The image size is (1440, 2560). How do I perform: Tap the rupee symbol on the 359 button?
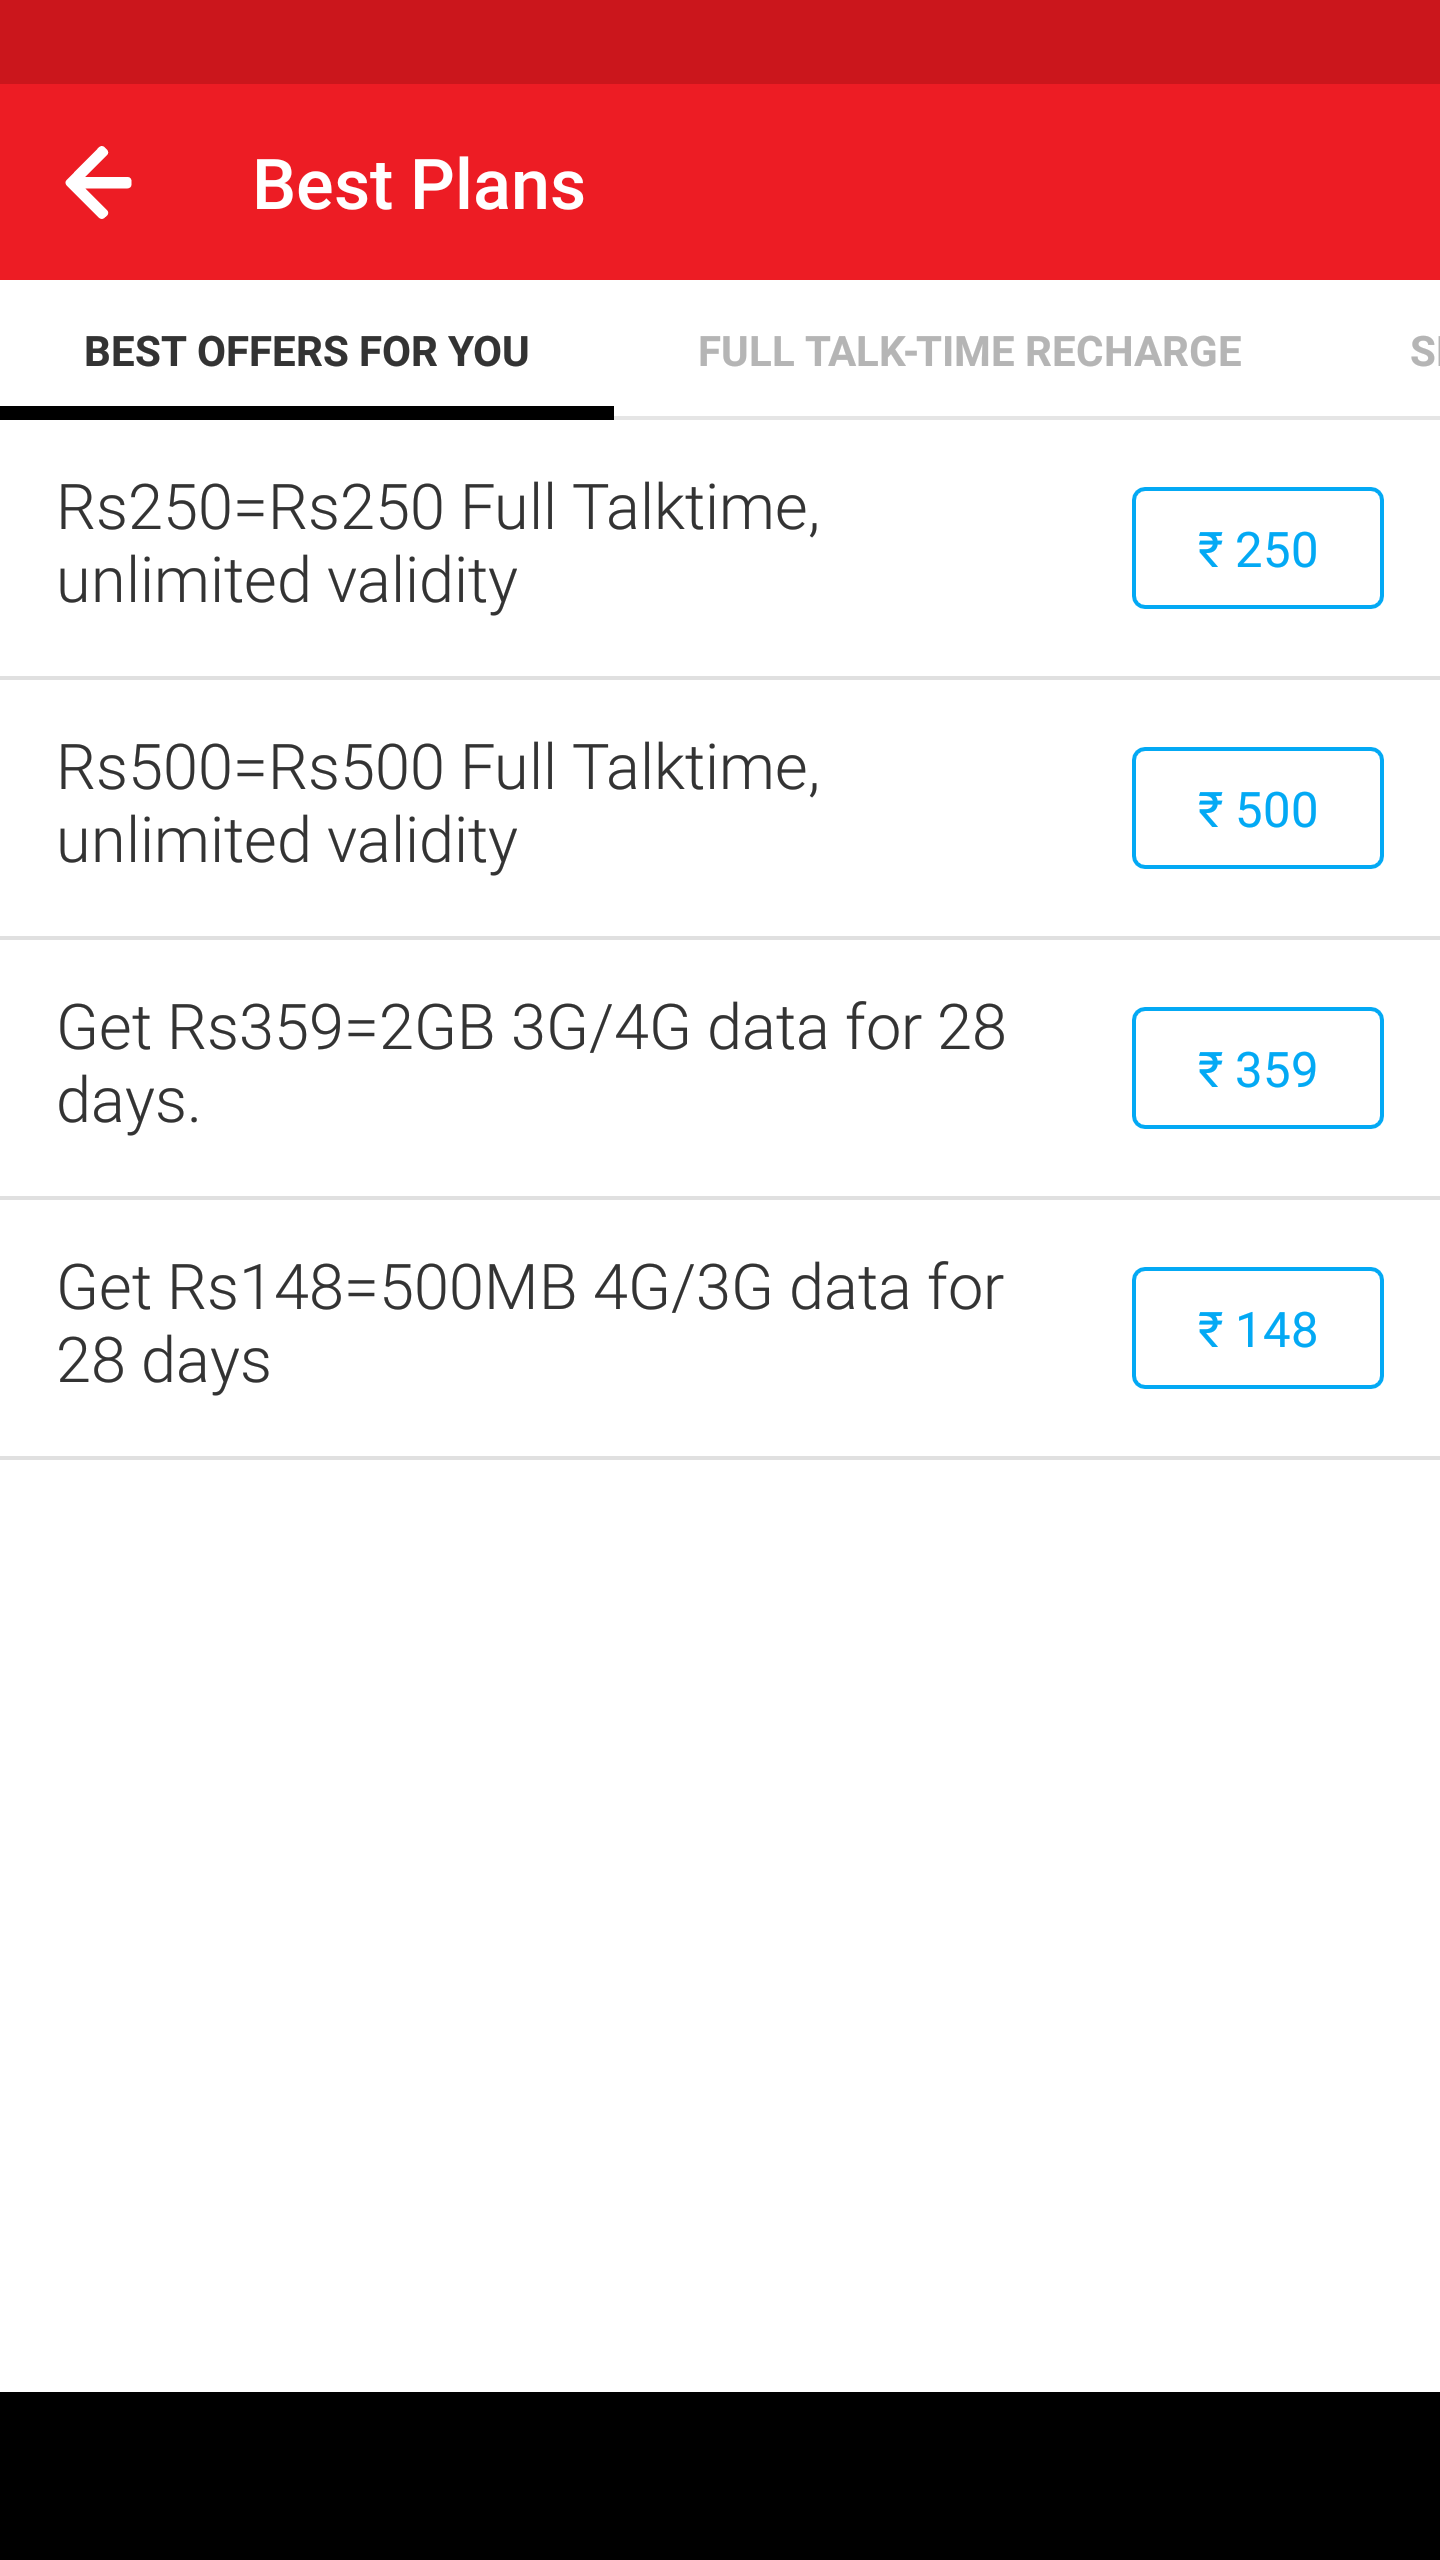tap(1210, 1069)
